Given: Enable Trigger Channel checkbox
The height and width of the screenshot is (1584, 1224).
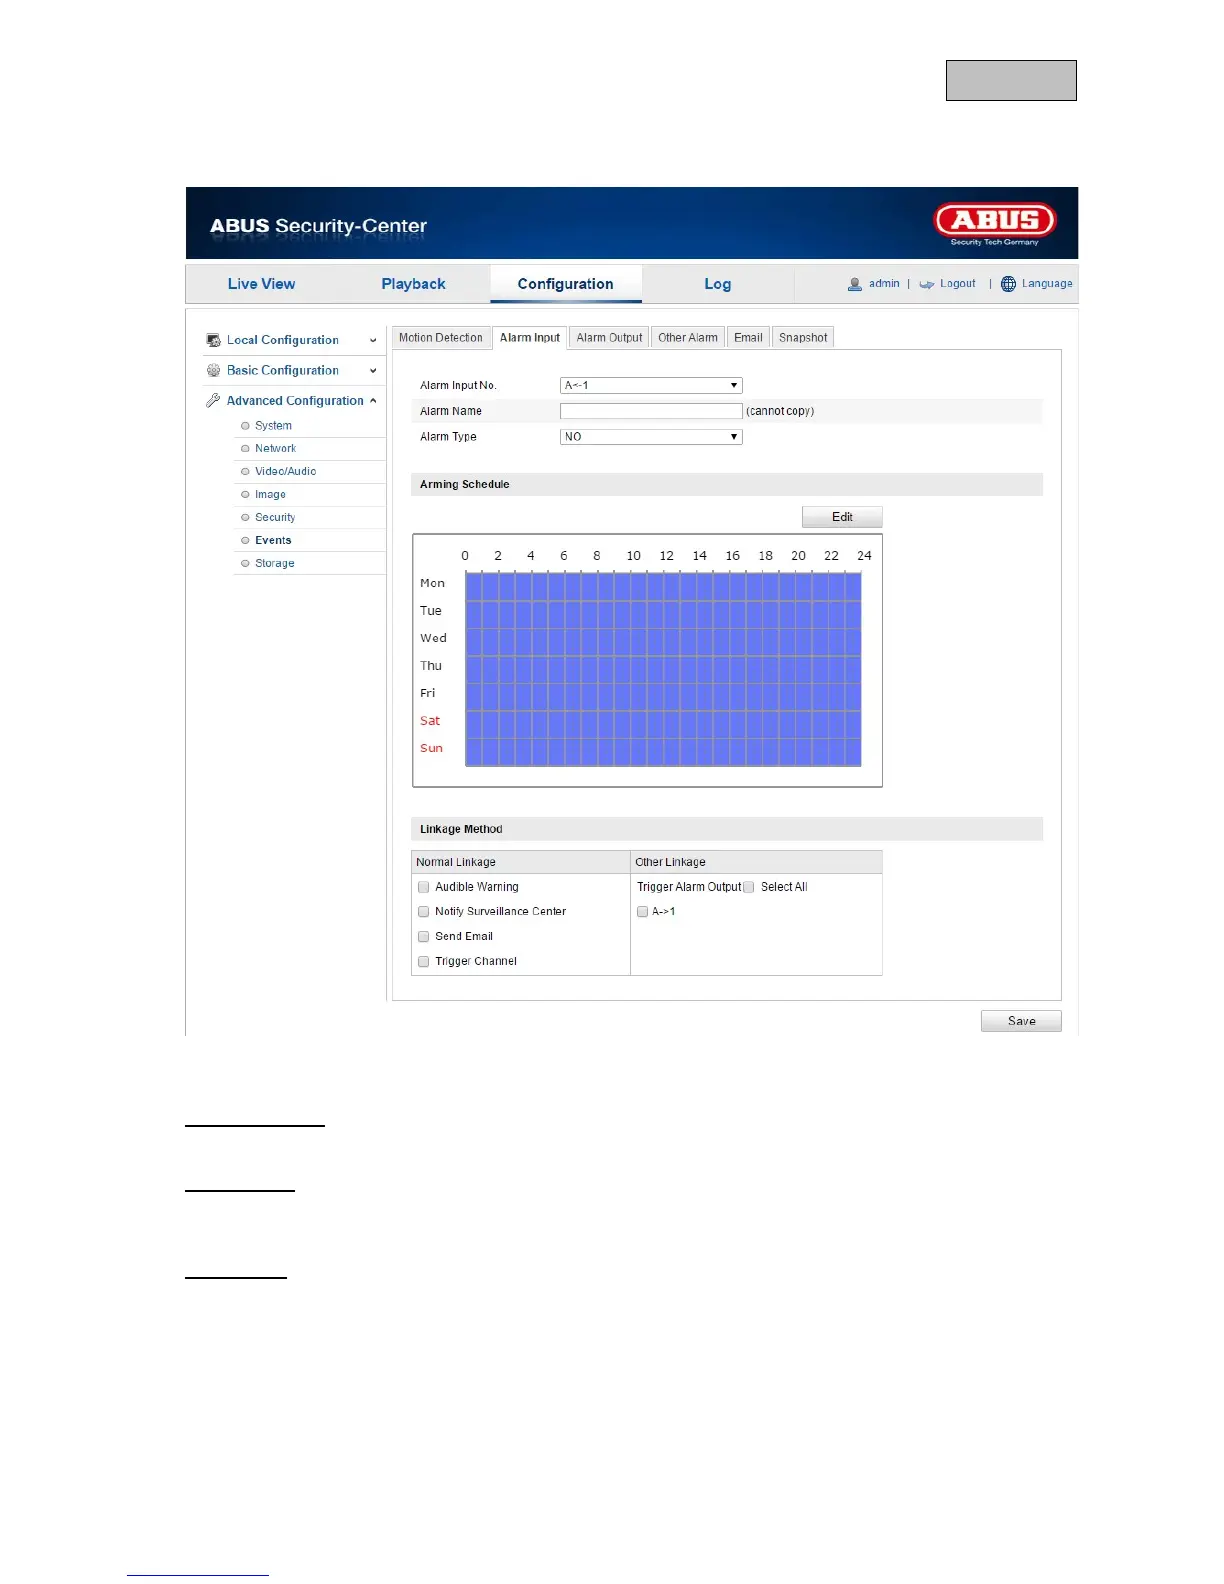Looking at the screenshot, I should pos(424,962).
